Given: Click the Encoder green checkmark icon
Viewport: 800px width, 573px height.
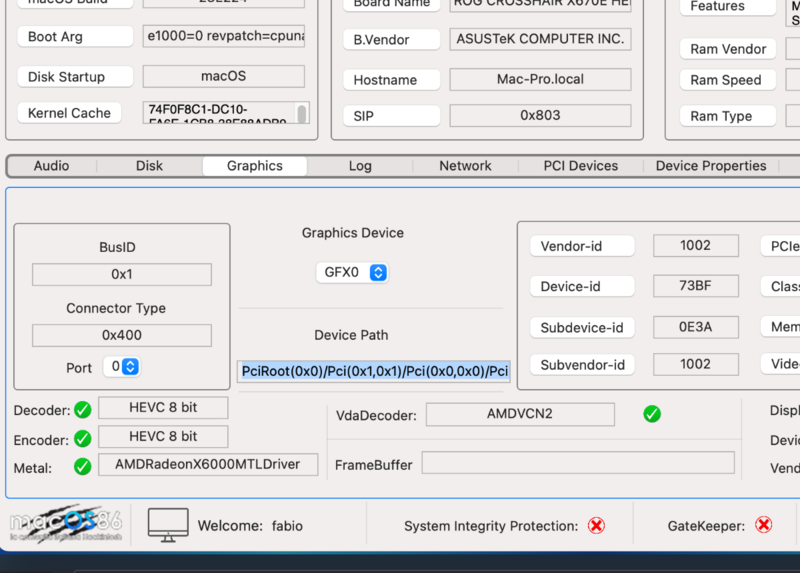Looking at the screenshot, I should (x=83, y=438).
